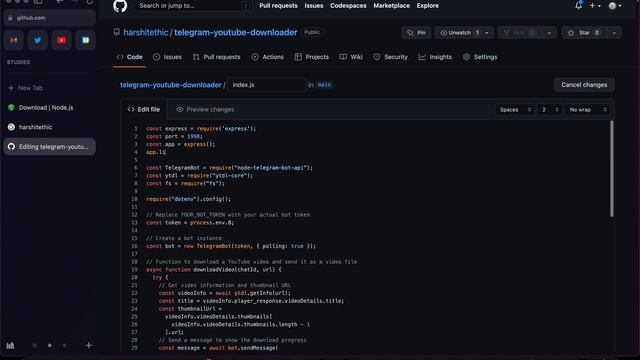Open the Actions tab
Viewport: 640px width, 360px height.
[268, 57]
